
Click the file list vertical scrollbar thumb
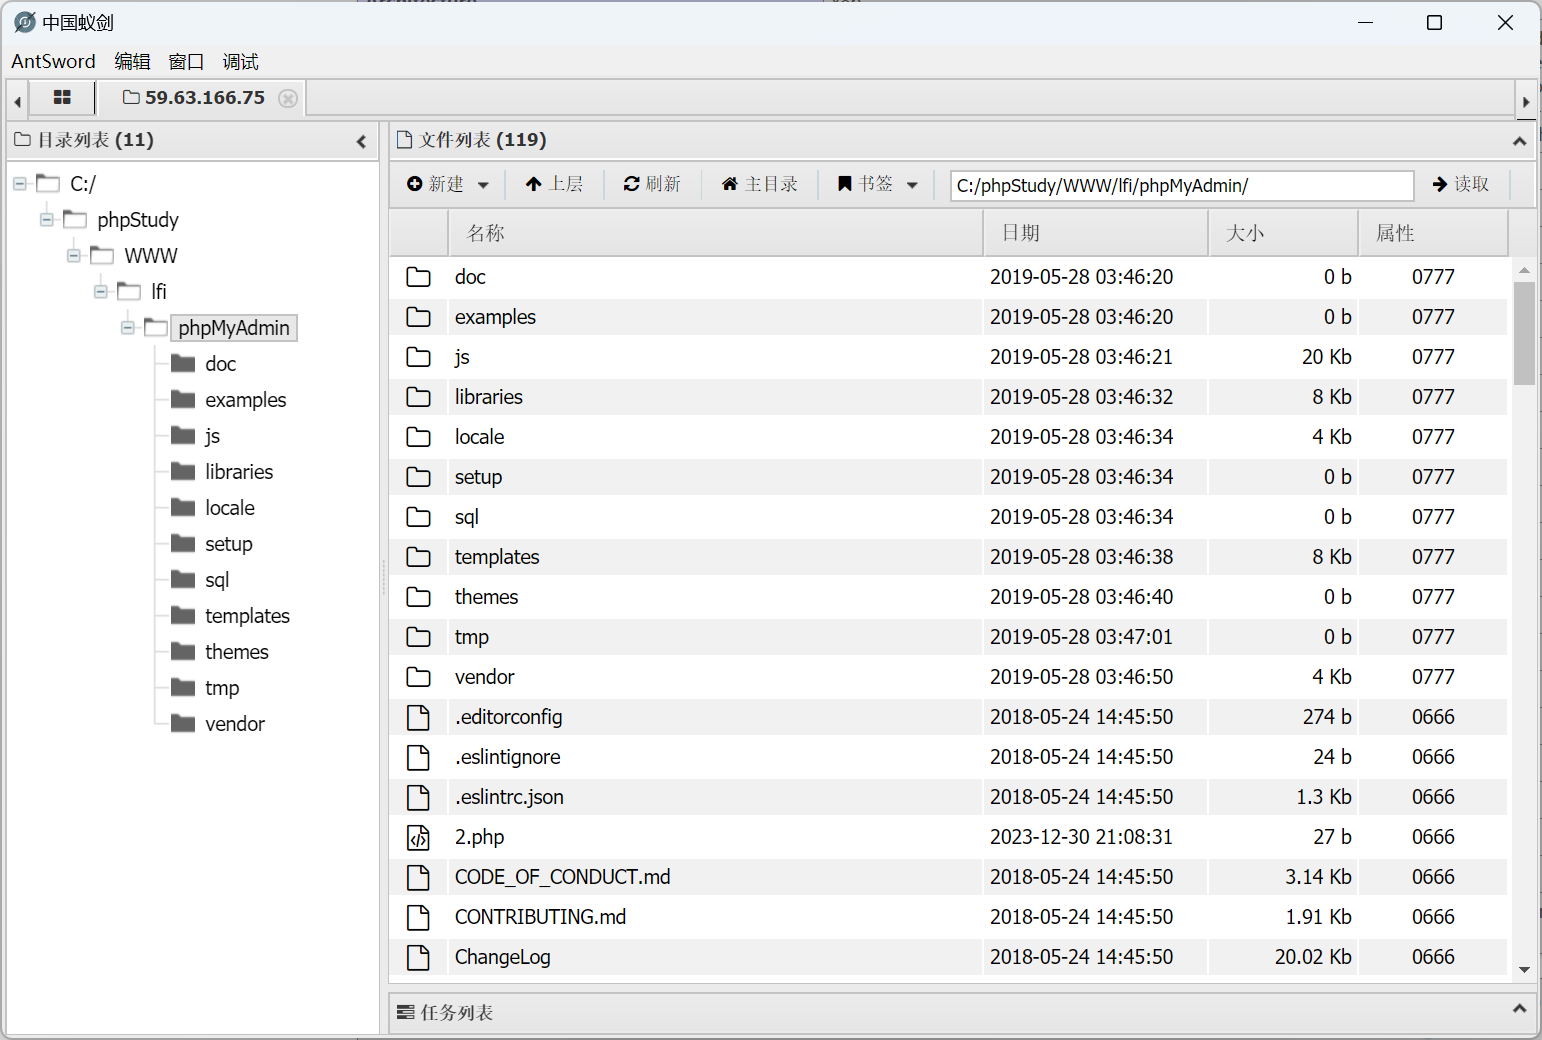point(1524,333)
